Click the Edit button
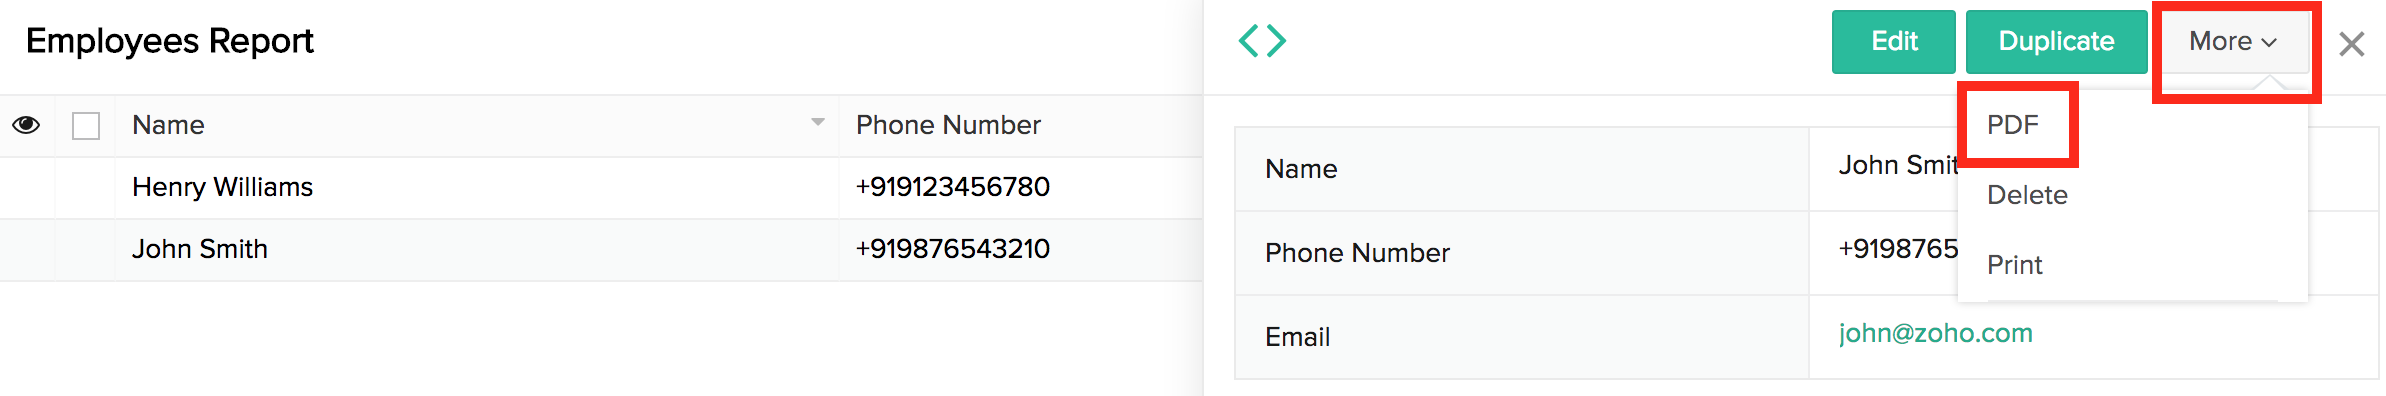The width and height of the screenshot is (2386, 396). click(x=1894, y=42)
